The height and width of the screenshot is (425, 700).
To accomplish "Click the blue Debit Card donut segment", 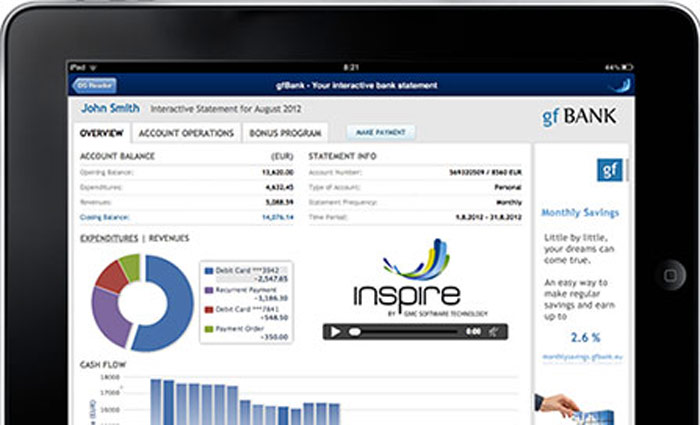I will [172, 304].
